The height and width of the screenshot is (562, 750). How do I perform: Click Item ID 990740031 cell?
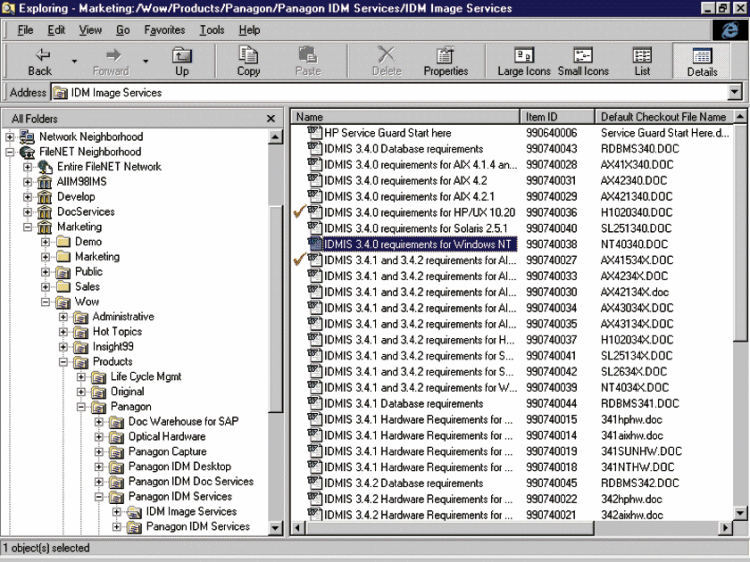[x=551, y=180]
